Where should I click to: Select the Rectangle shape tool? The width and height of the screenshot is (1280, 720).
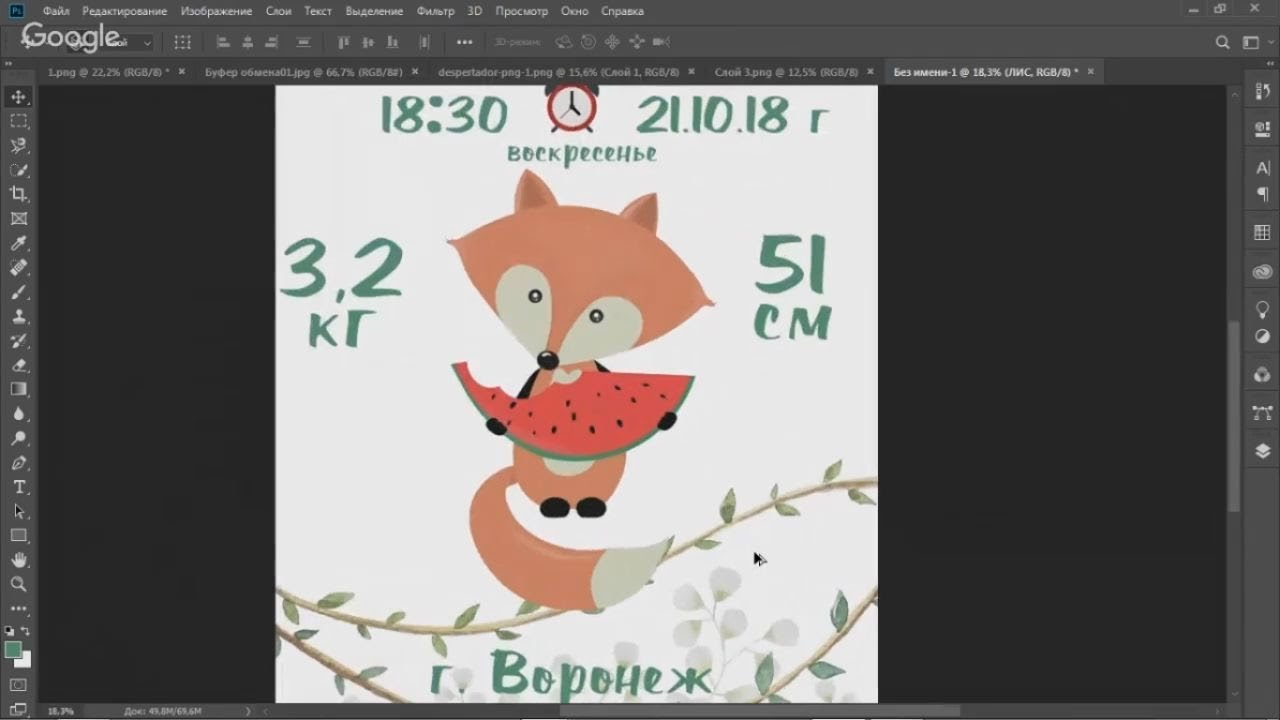click(19, 536)
